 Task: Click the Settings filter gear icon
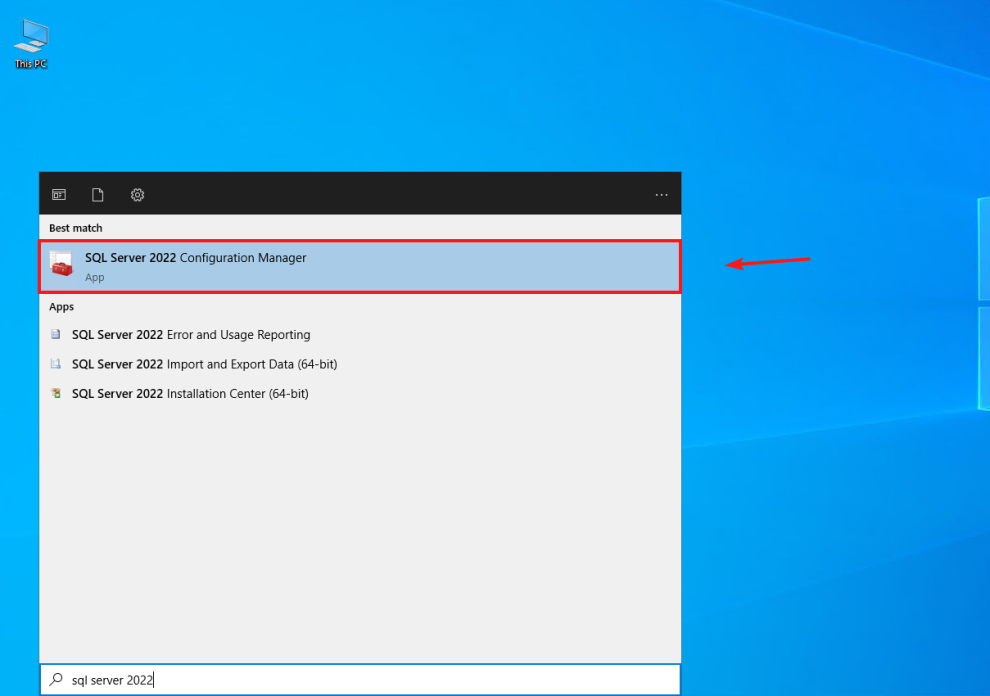137,194
